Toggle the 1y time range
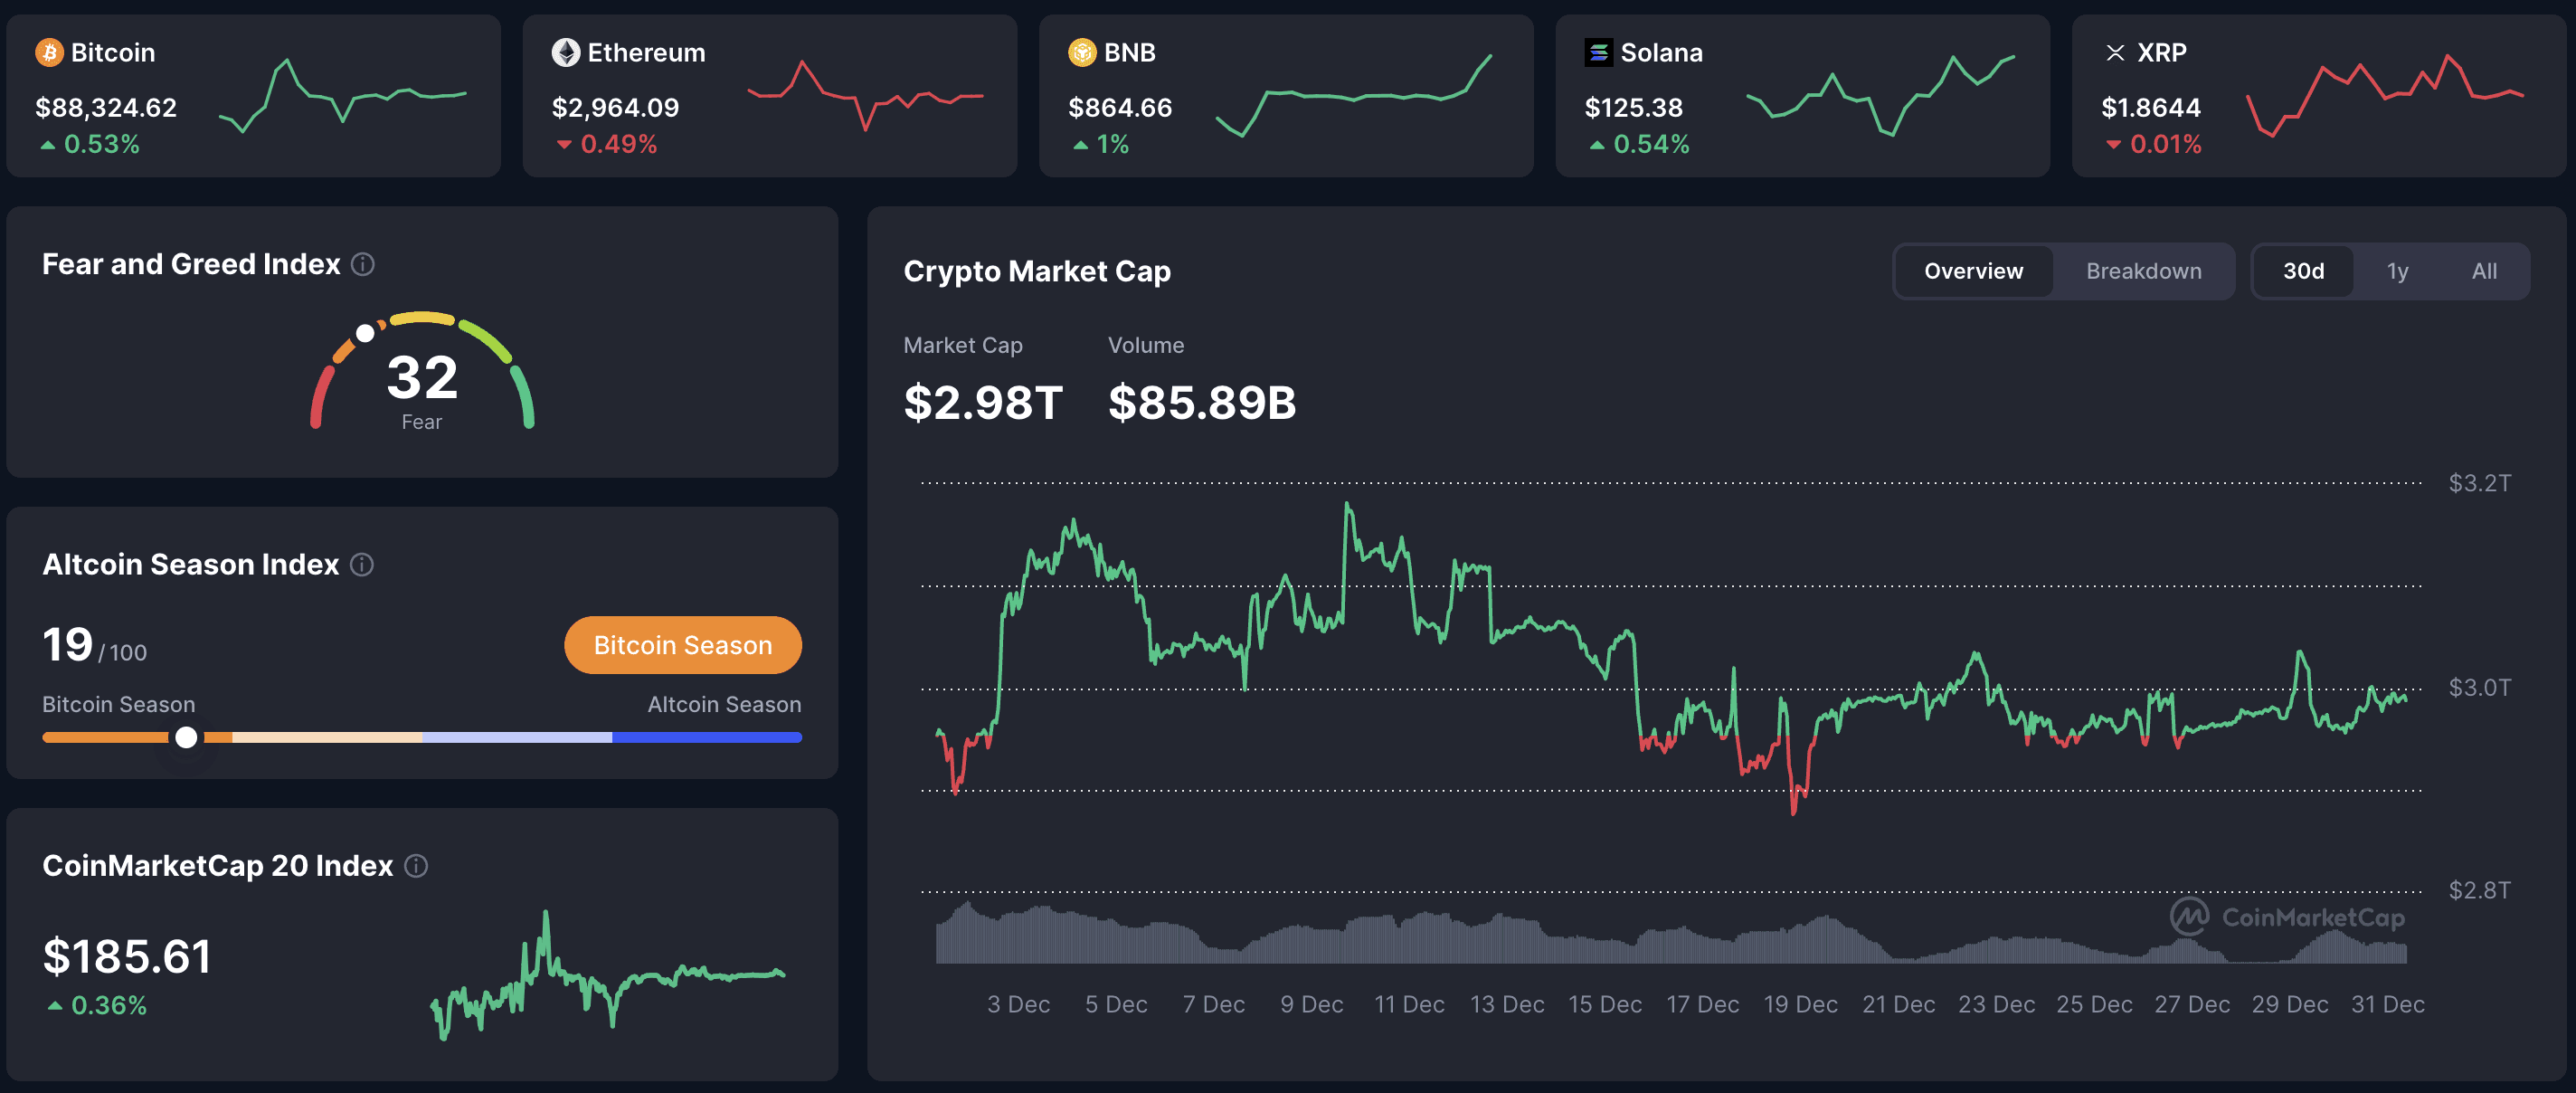The image size is (2576, 1093). [2397, 271]
